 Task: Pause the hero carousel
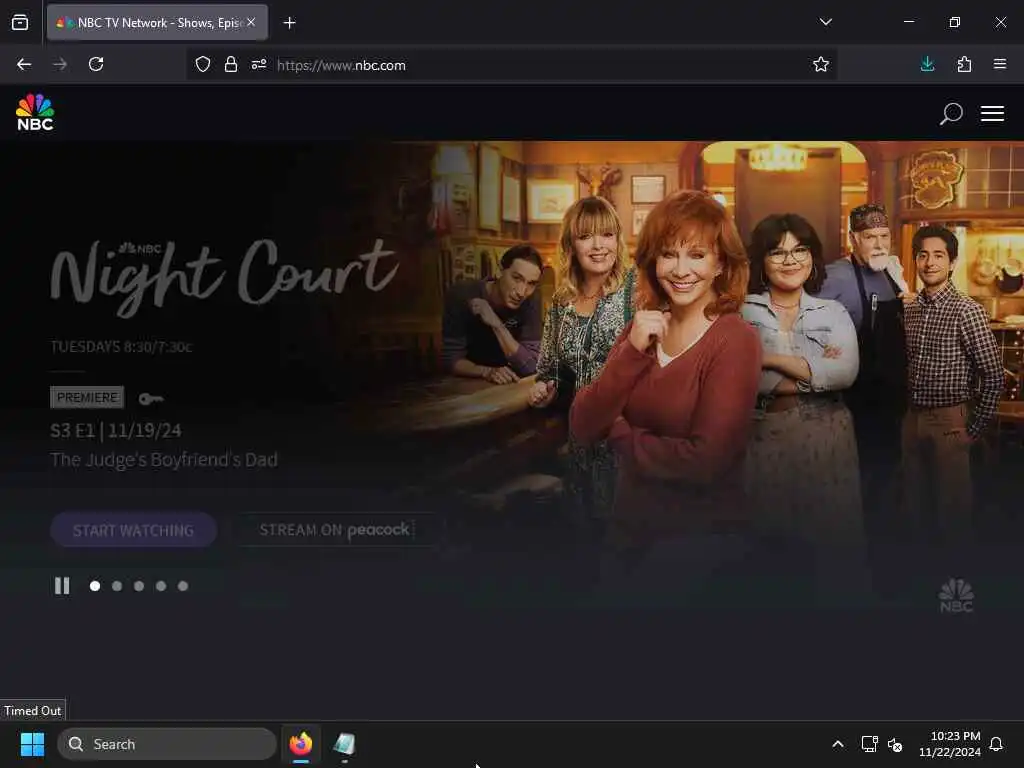pyautogui.click(x=62, y=586)
